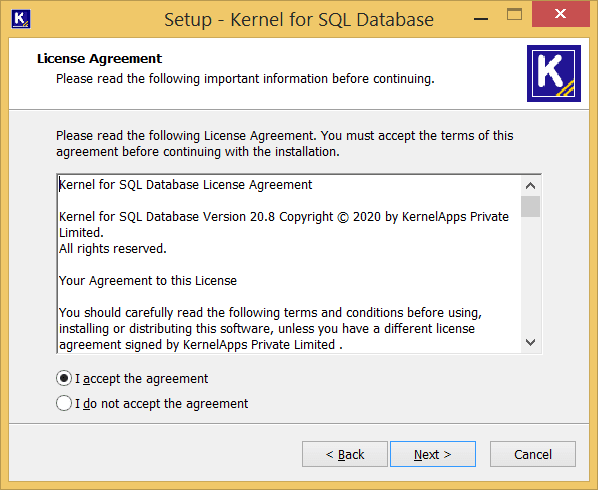
Task: Close the Setup window
Action: coord(561,14)
